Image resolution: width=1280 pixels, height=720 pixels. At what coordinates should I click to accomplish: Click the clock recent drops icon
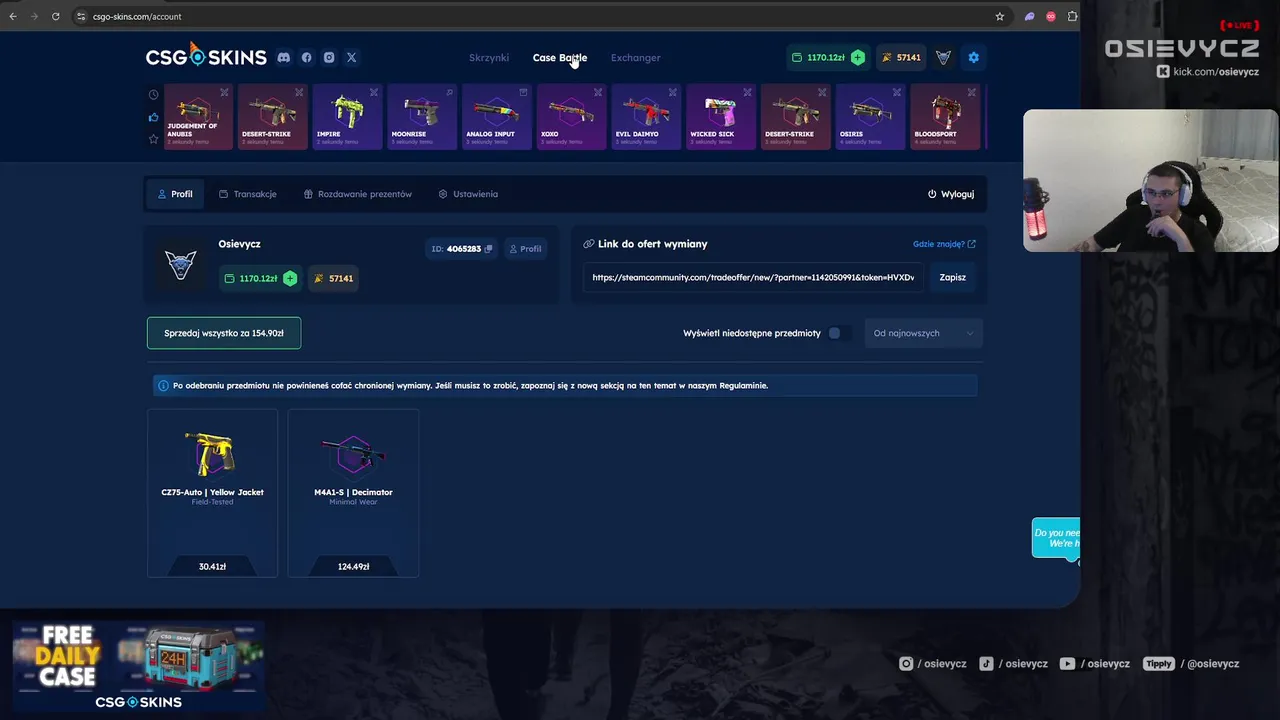[x=153, y=95]
